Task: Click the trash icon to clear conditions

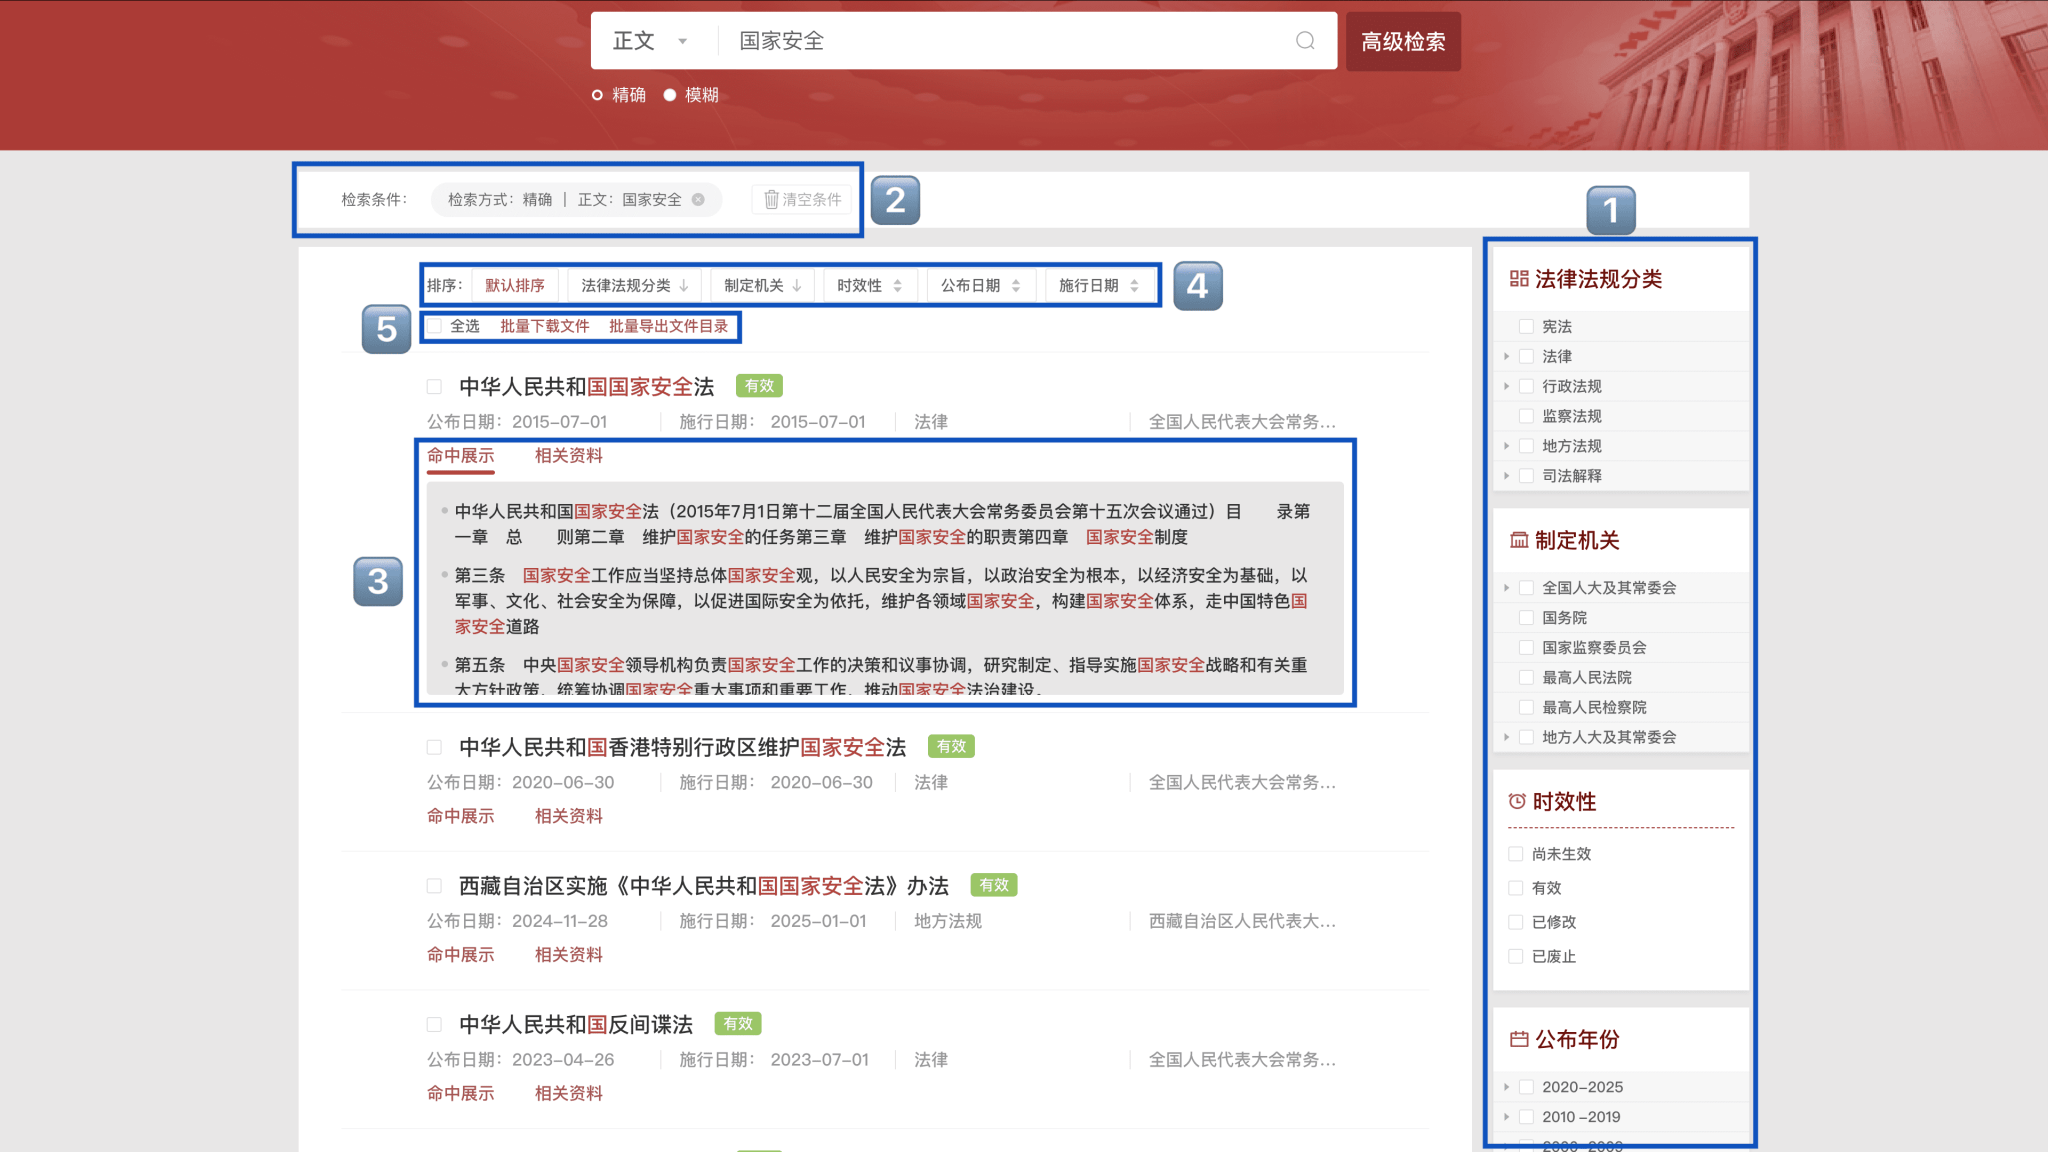Action: pyautogui.click(x=771, y=200)
